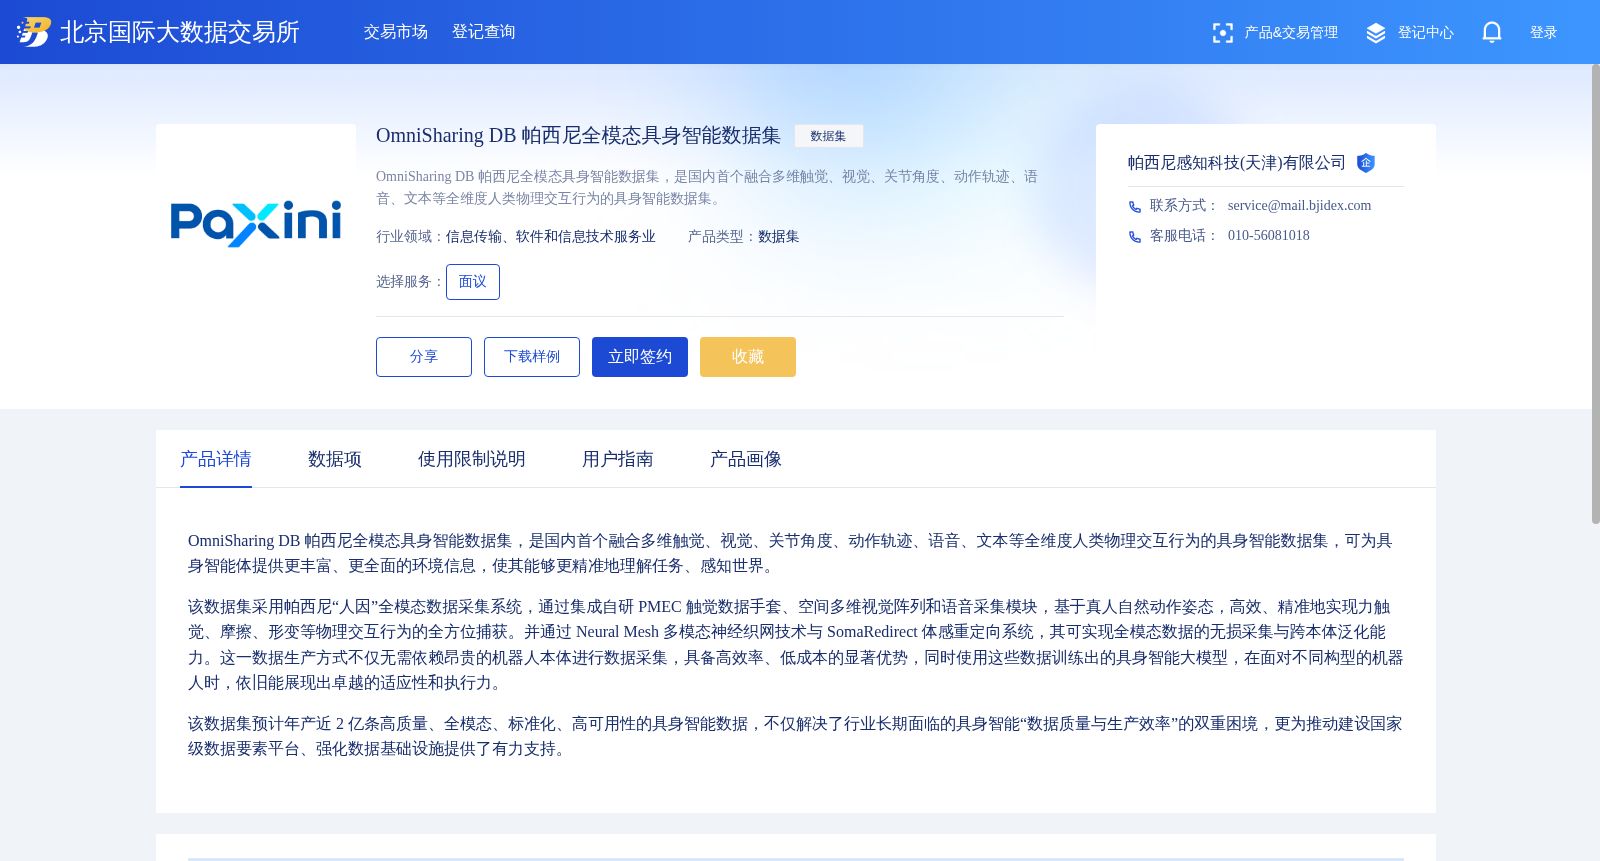
Task: Click the 登记中心 layers icon
Action: click(1376, 33)
